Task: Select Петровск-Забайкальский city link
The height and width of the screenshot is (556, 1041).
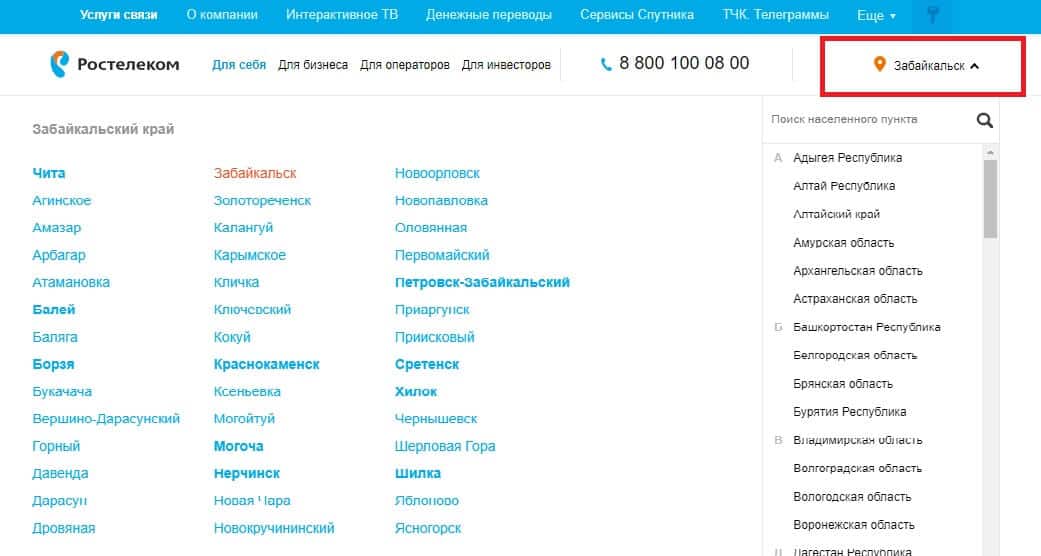Action: coord(482,282)
